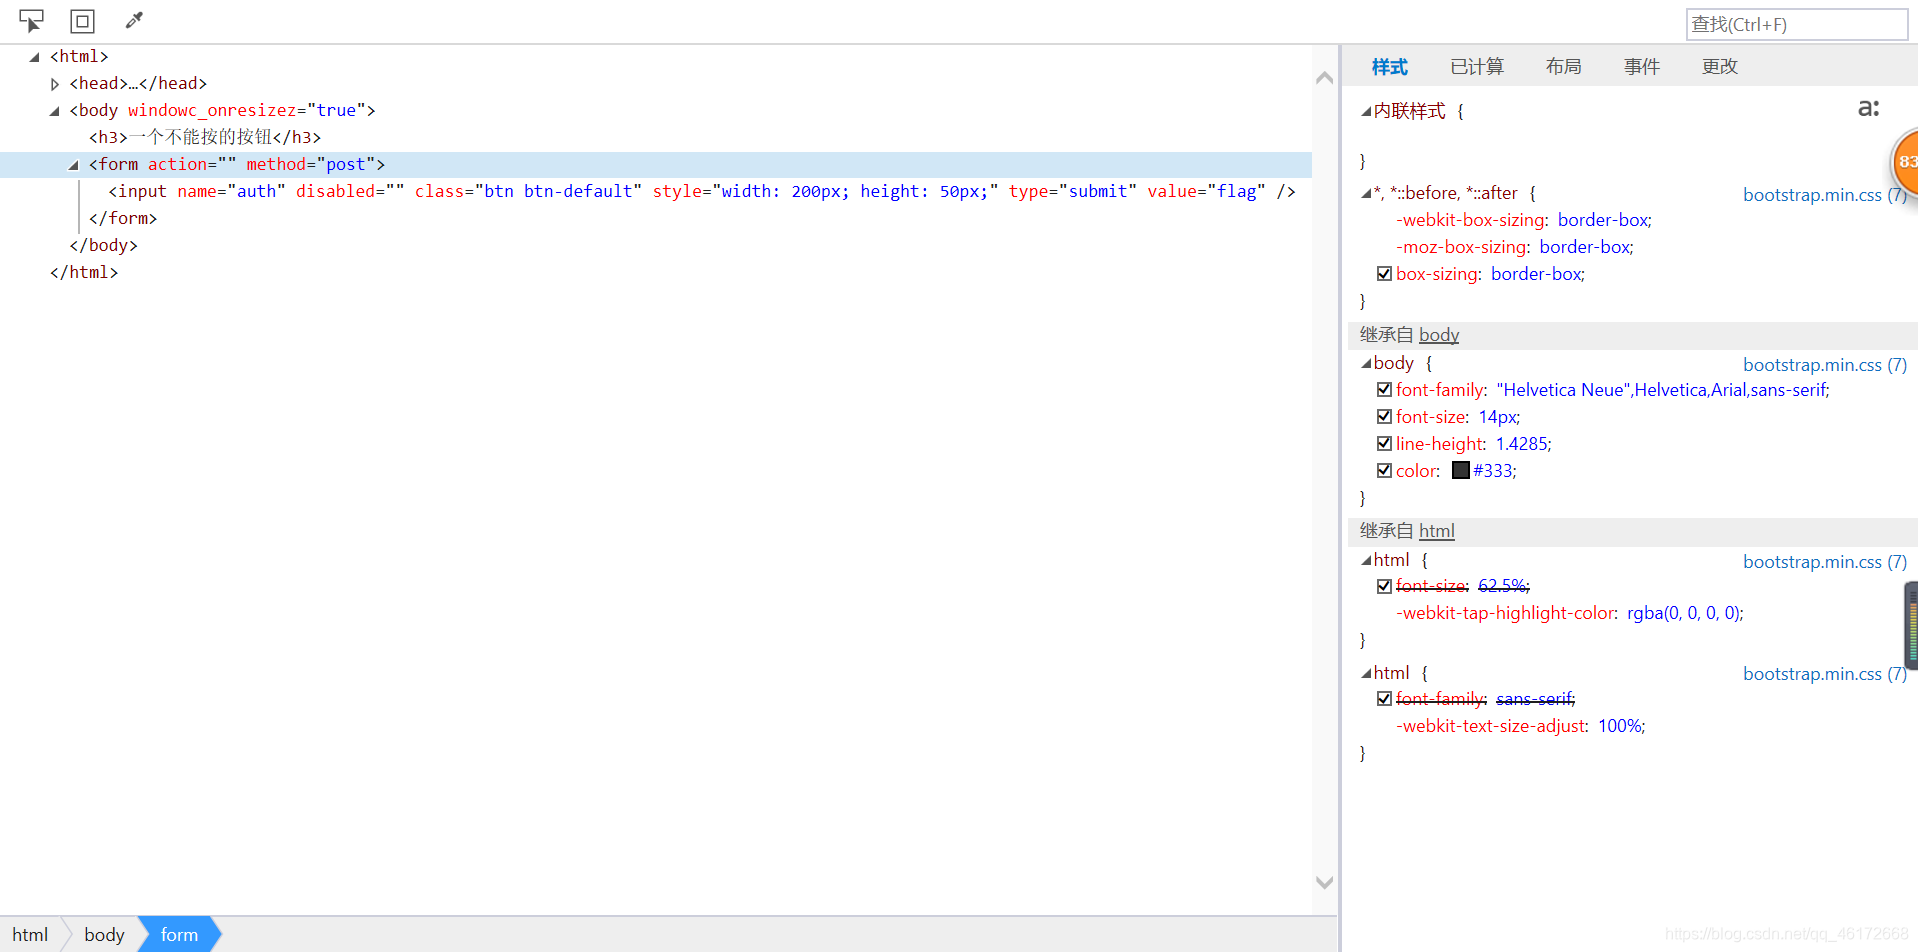Click the body link in 继承自 body
1918x952 pixels.
[x=1438, y=335]
